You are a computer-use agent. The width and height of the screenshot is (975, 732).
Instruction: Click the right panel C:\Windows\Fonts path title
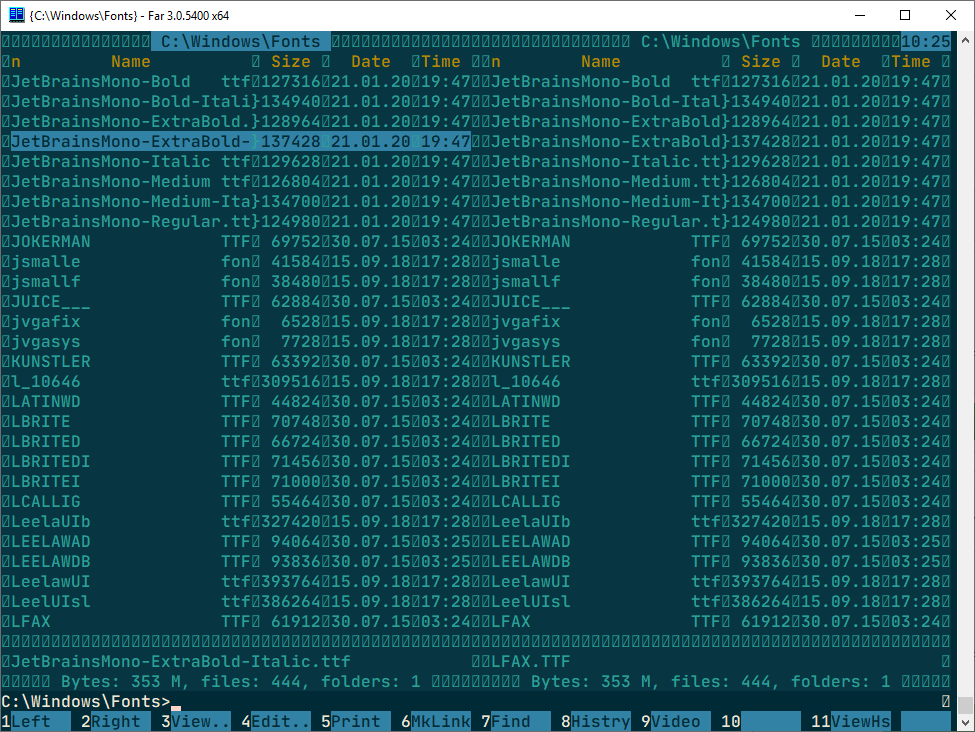(x=721, y=42)
